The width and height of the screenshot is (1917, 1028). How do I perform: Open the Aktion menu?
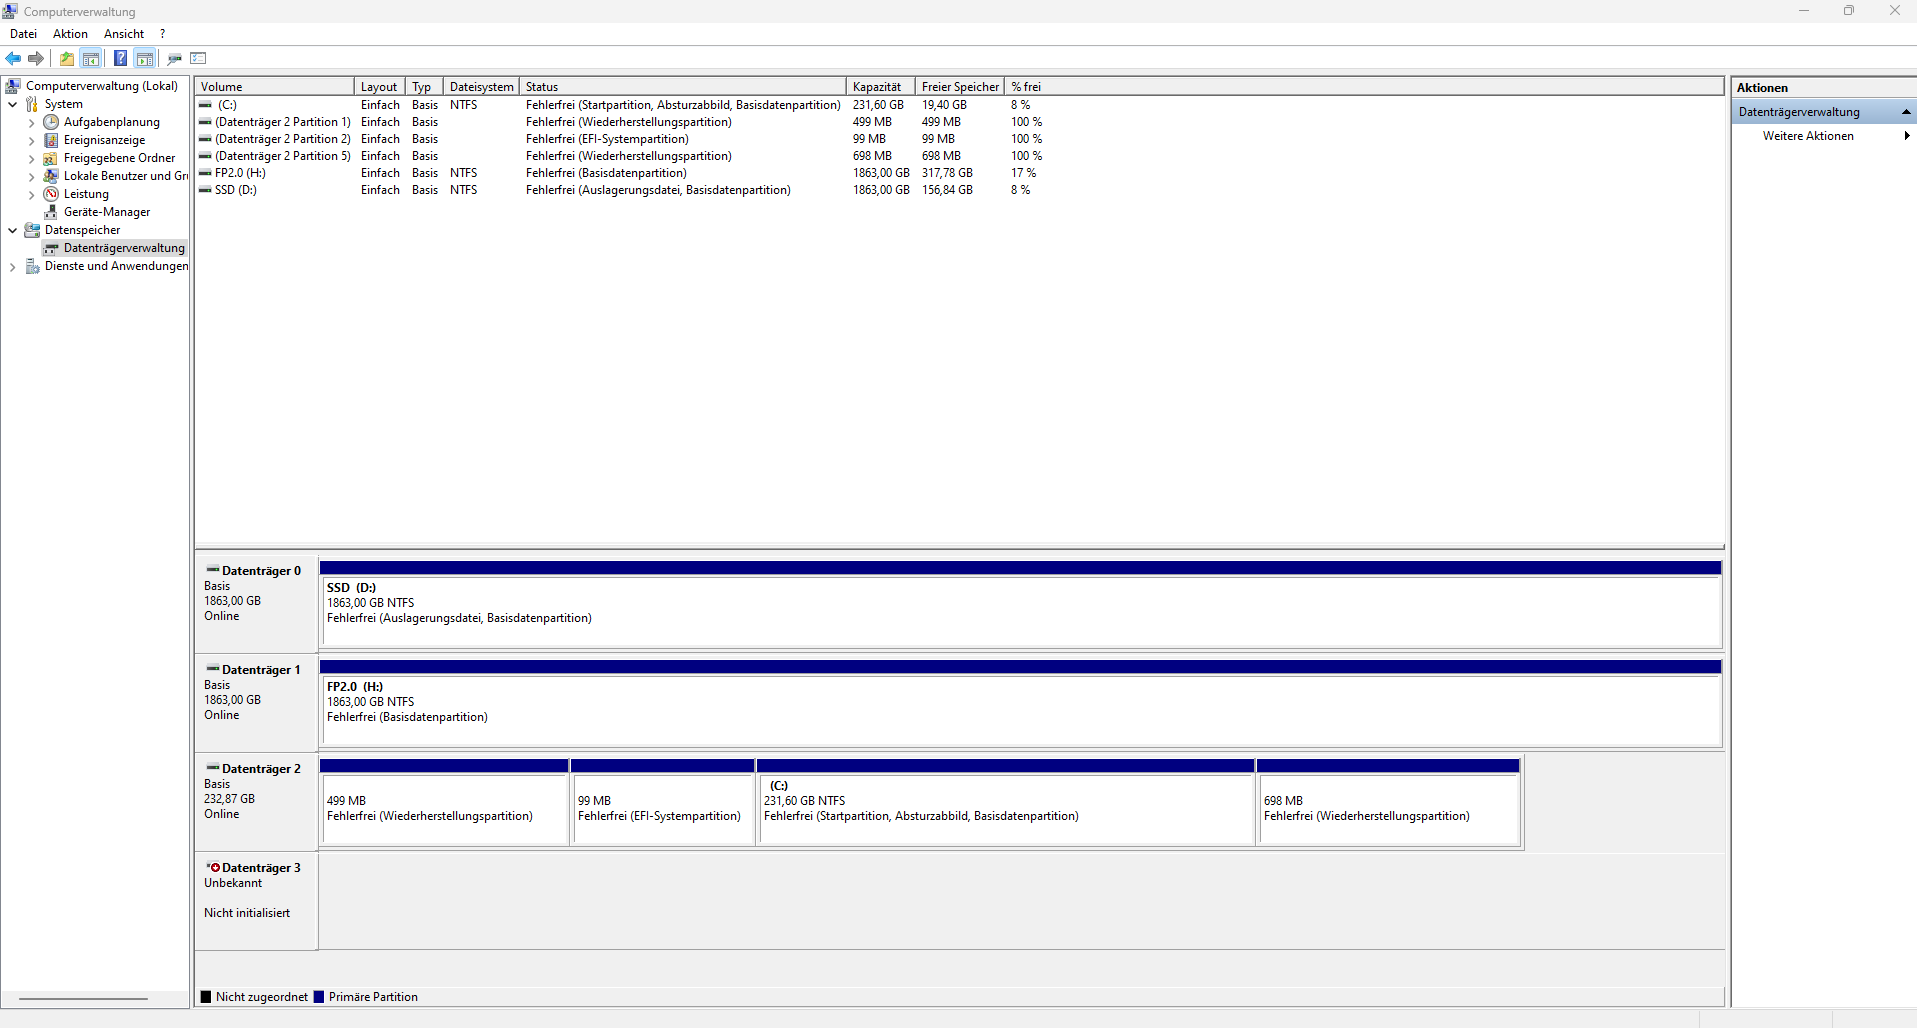[70, 34]
